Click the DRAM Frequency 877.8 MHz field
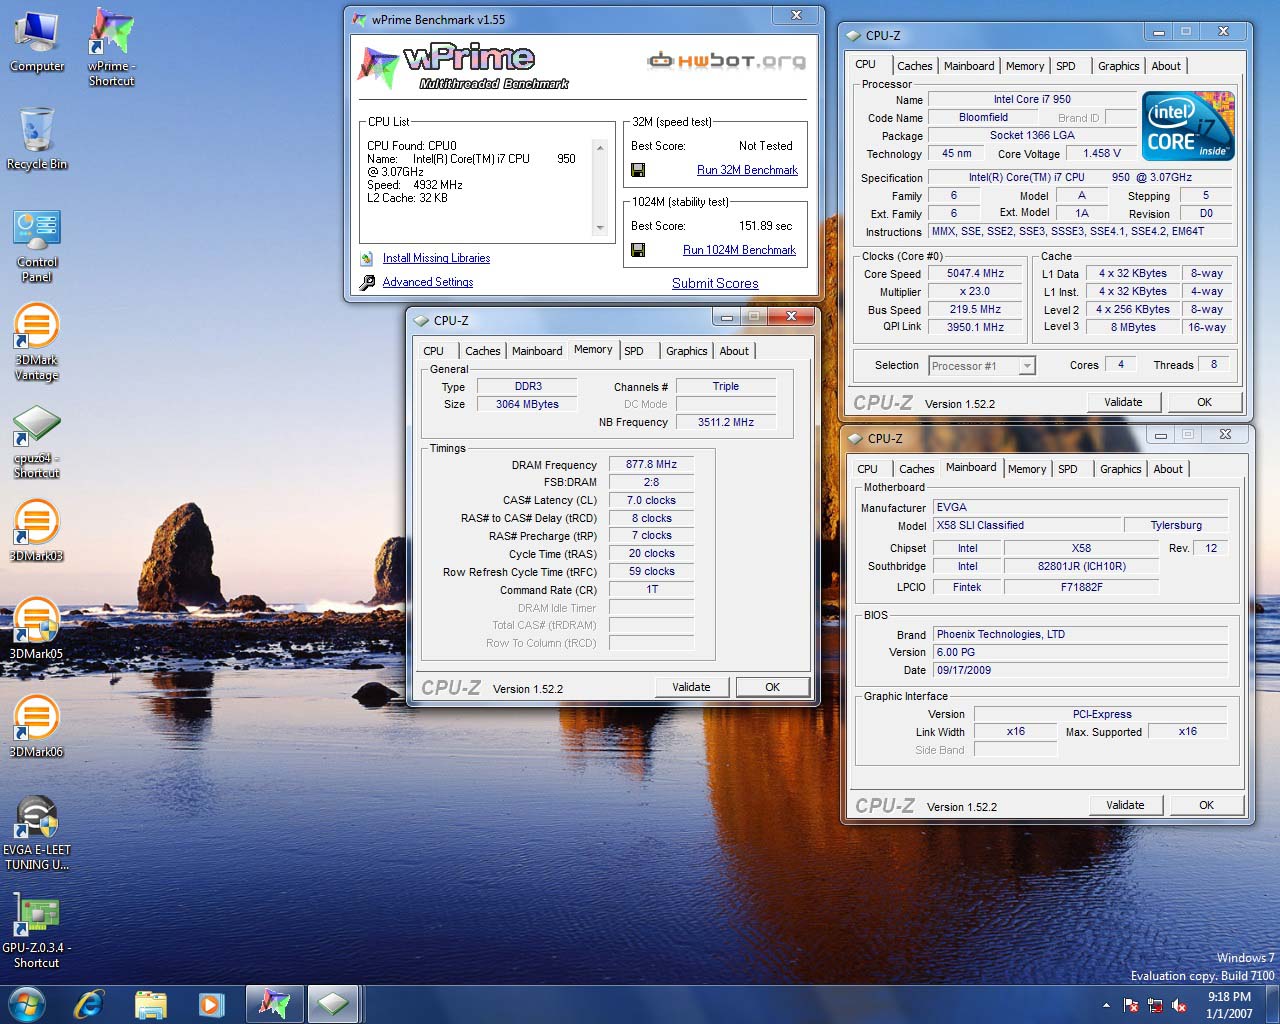Screen dimensions: 1280x1024 (651, 465)
